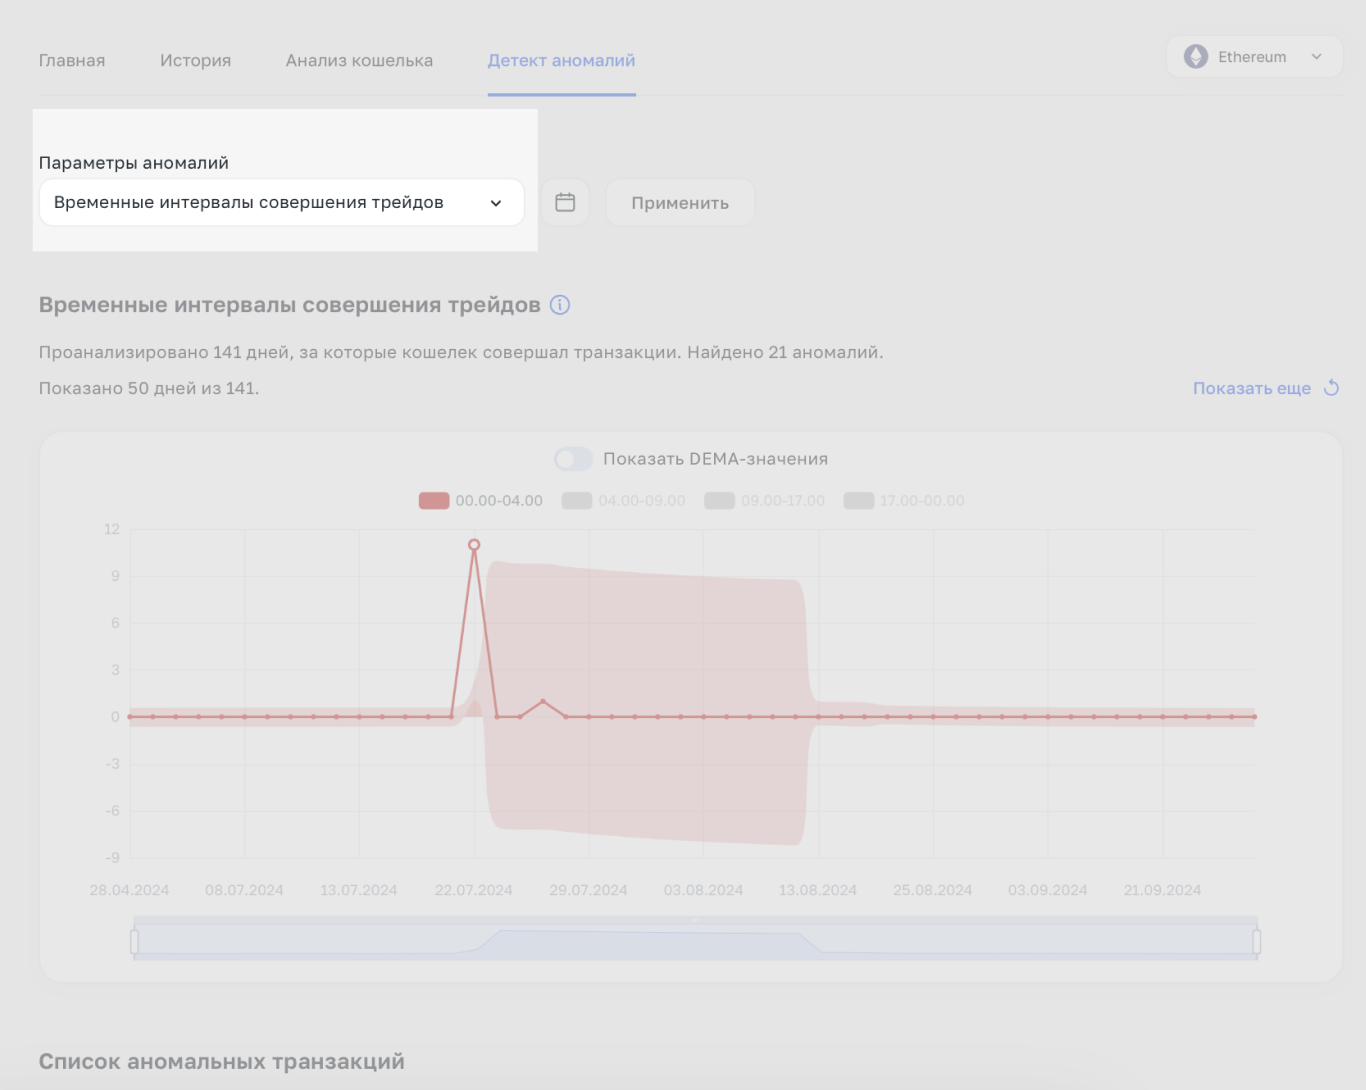Click the Список аномальных транзакций heading
This screenshot has width=1366, height=1090.
222,1061
